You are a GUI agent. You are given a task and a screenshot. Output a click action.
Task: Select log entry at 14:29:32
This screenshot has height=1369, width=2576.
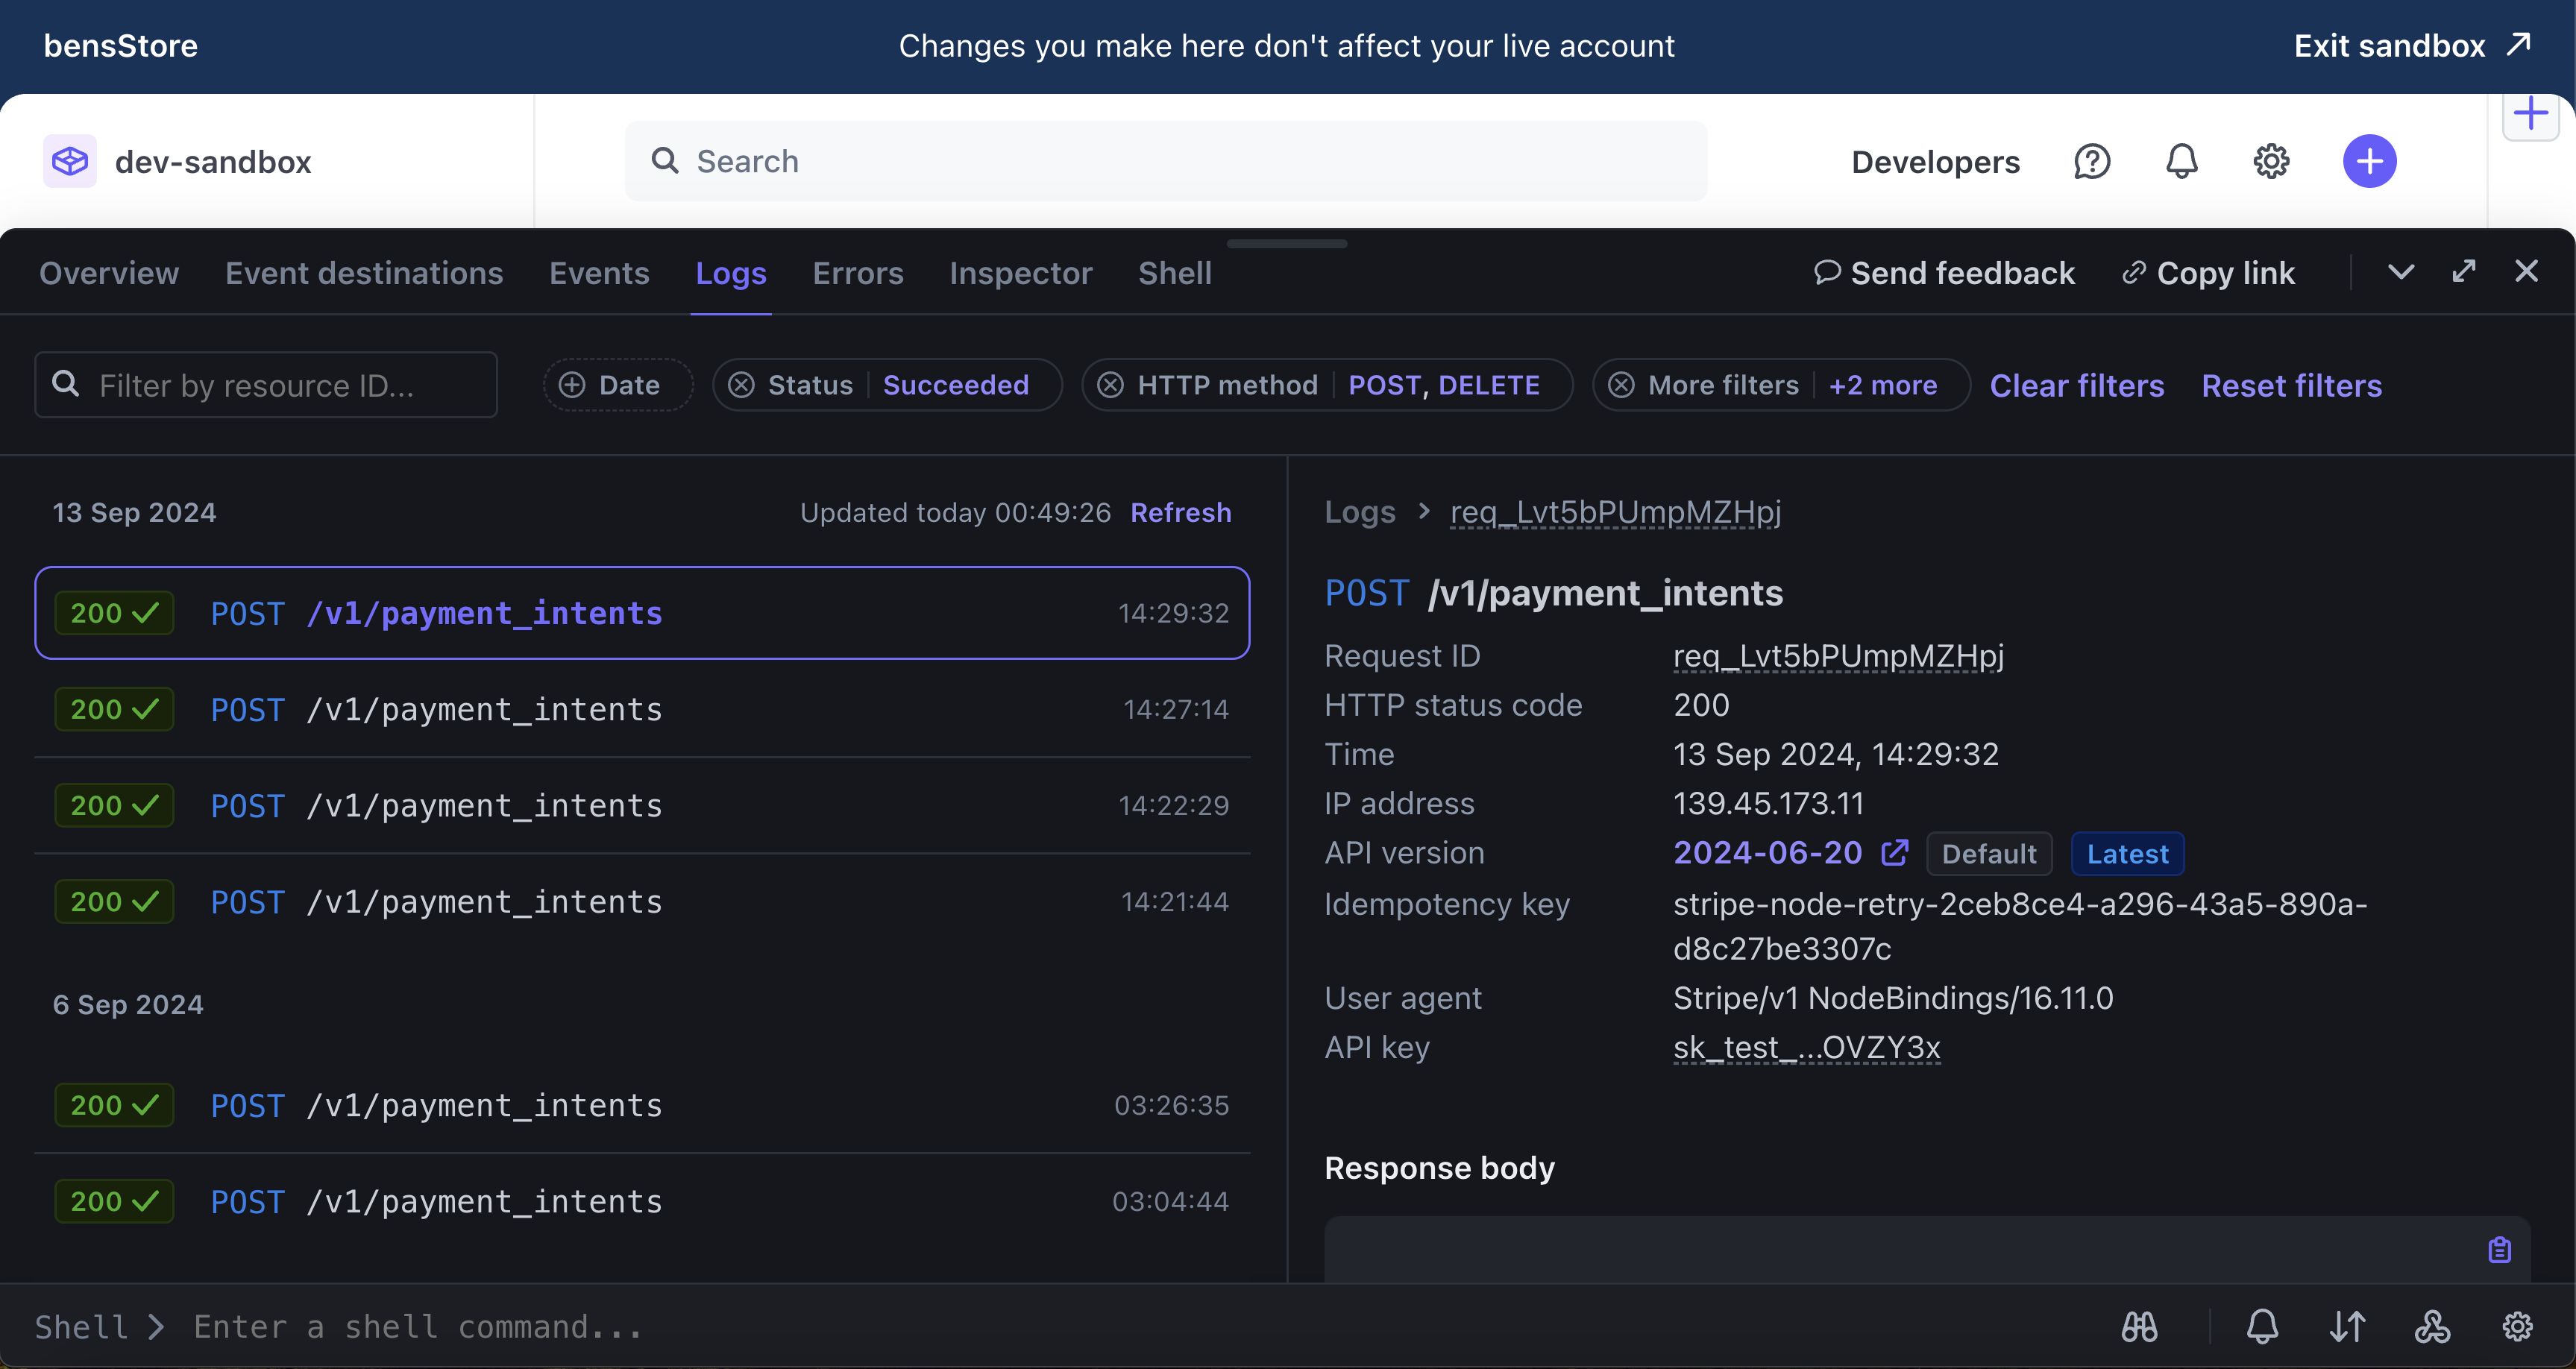[642, 613]
